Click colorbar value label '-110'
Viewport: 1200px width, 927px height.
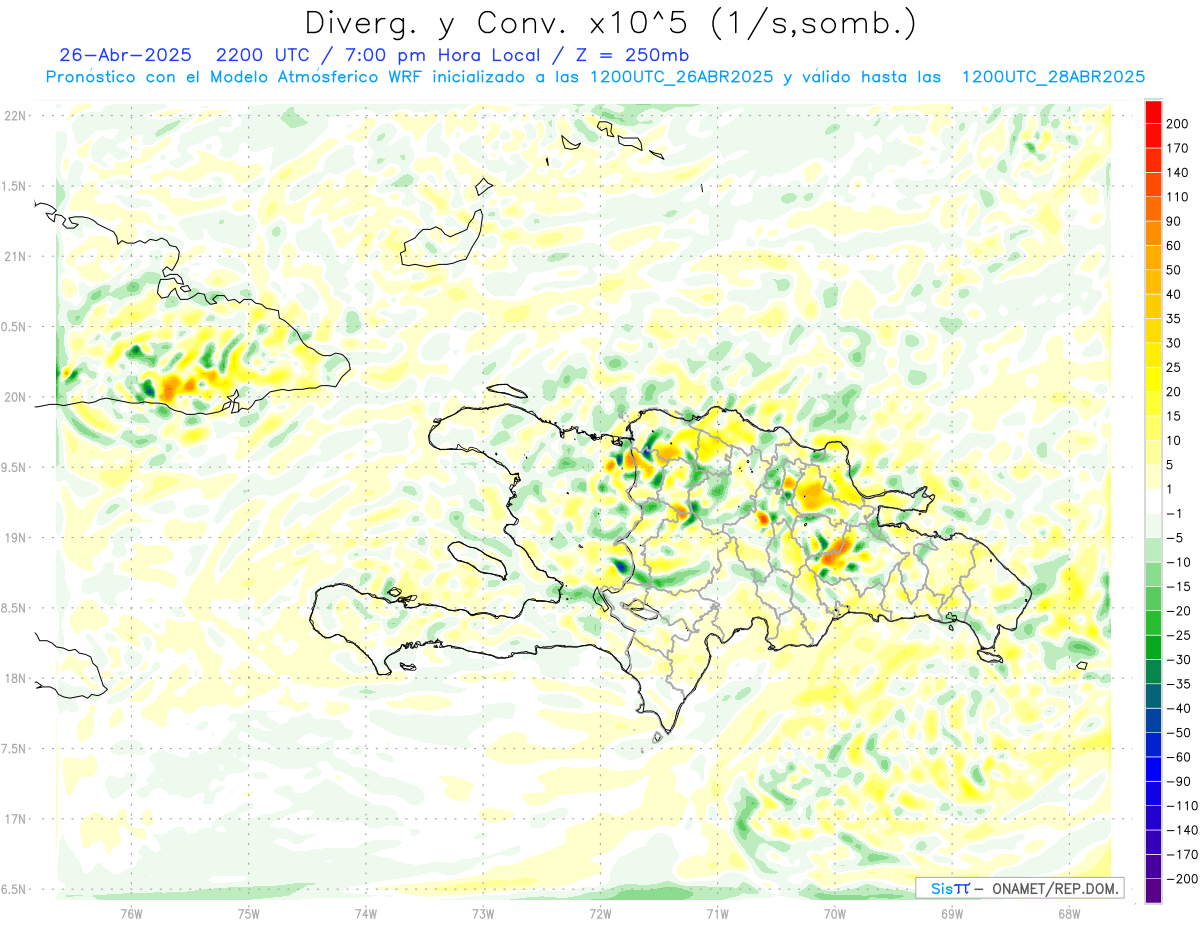1183,806
